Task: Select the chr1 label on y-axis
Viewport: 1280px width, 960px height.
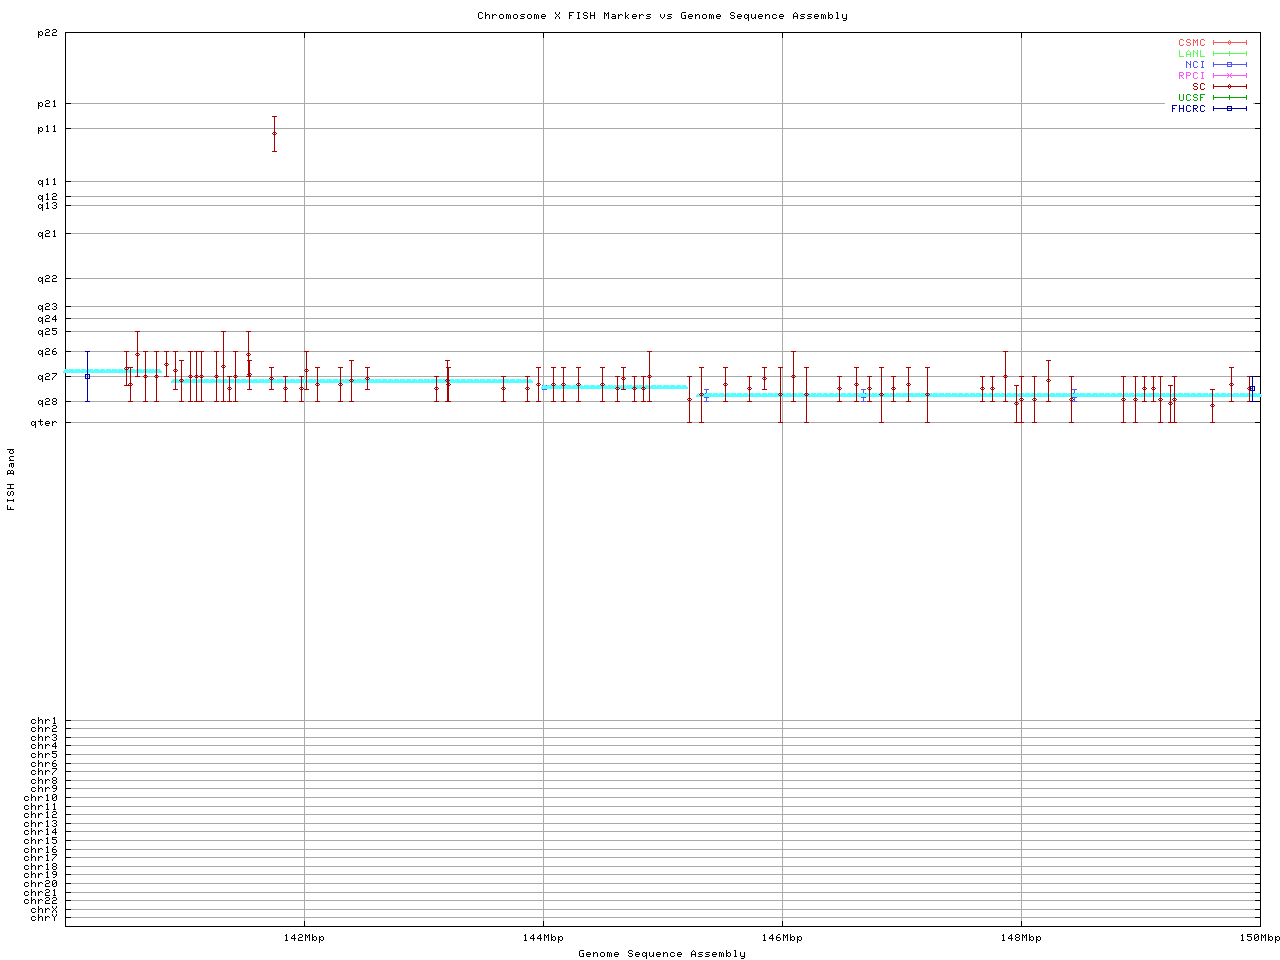Action: (x=44, y=721)
